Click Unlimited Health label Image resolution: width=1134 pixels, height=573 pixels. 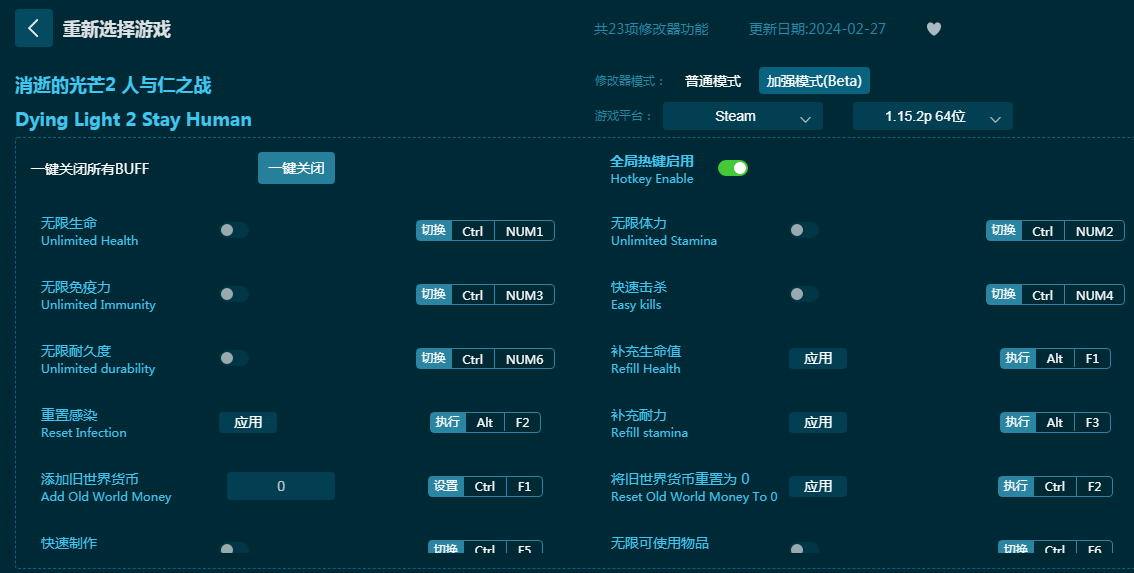[90, 241]
